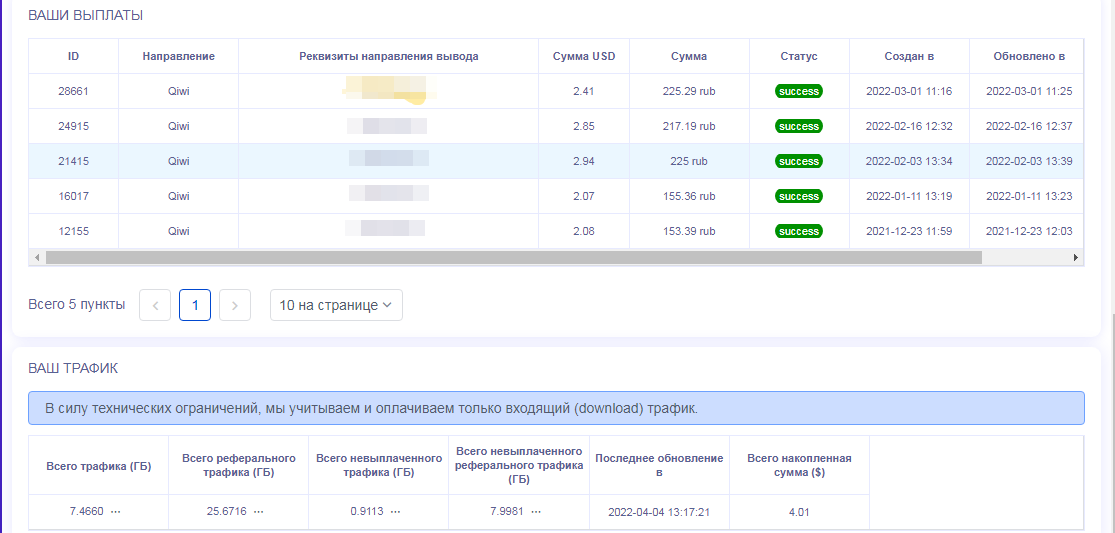The height and width of the screenshot is (533, 1115).
Task: Click the 'Статус' column header
Action: pyautogui.click(x=799, y=56)
